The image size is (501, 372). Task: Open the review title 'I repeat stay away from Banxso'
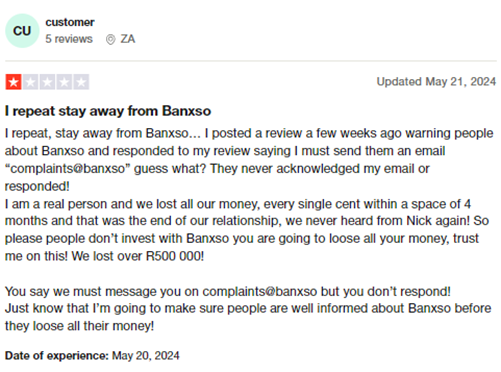108,111
